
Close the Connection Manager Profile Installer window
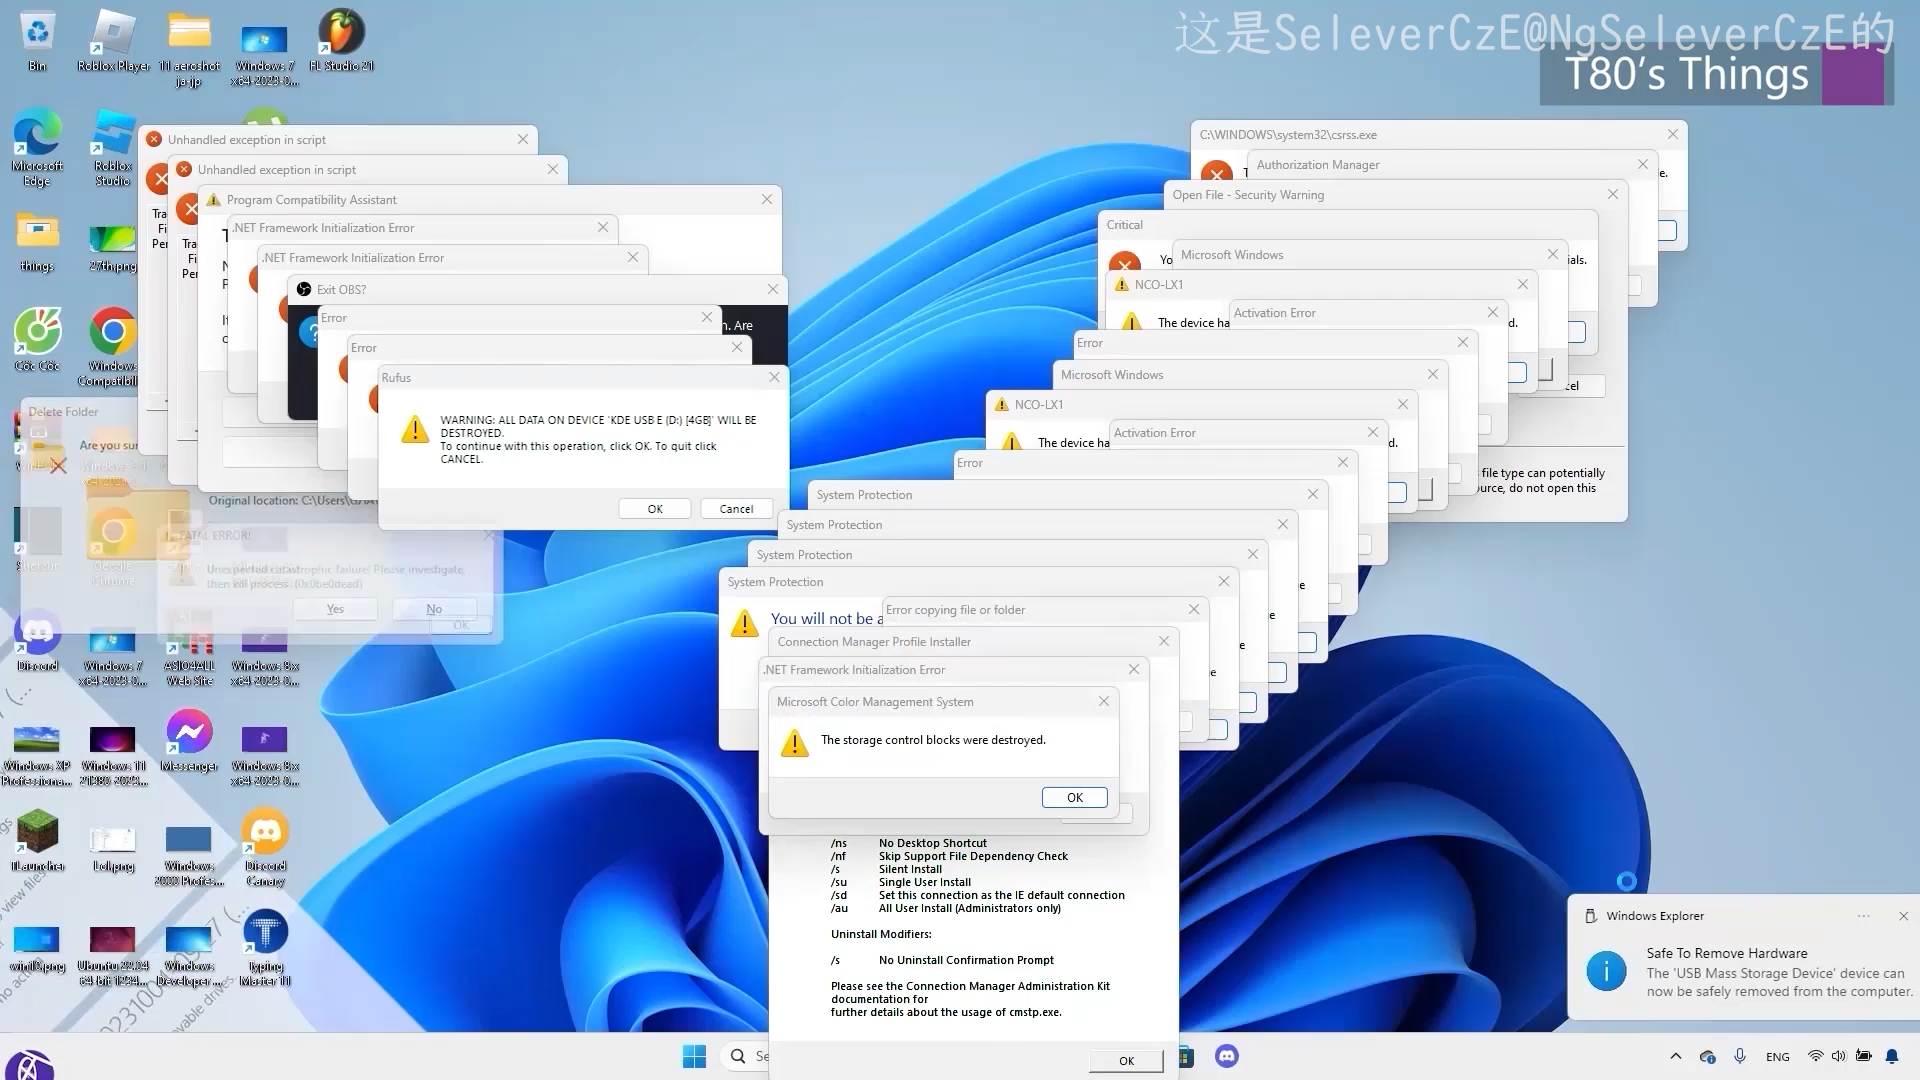point(1164,641)
